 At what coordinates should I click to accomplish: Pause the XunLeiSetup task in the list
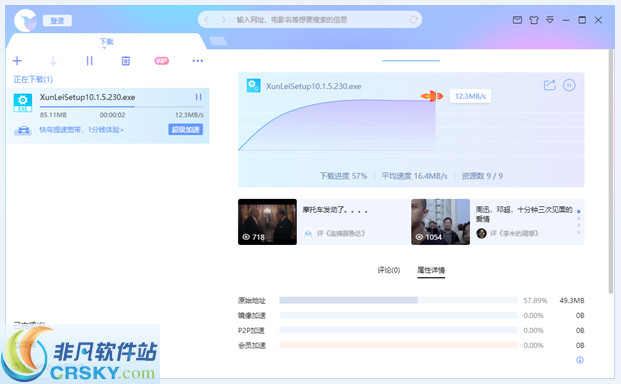pyautogui.click(x=198, y=97)
